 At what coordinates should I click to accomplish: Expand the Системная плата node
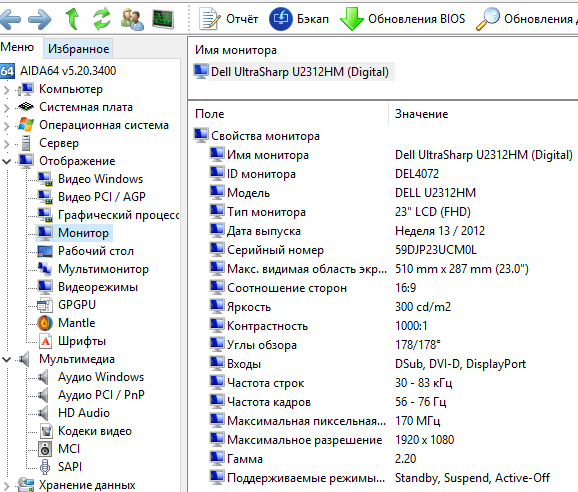point(6,108)
